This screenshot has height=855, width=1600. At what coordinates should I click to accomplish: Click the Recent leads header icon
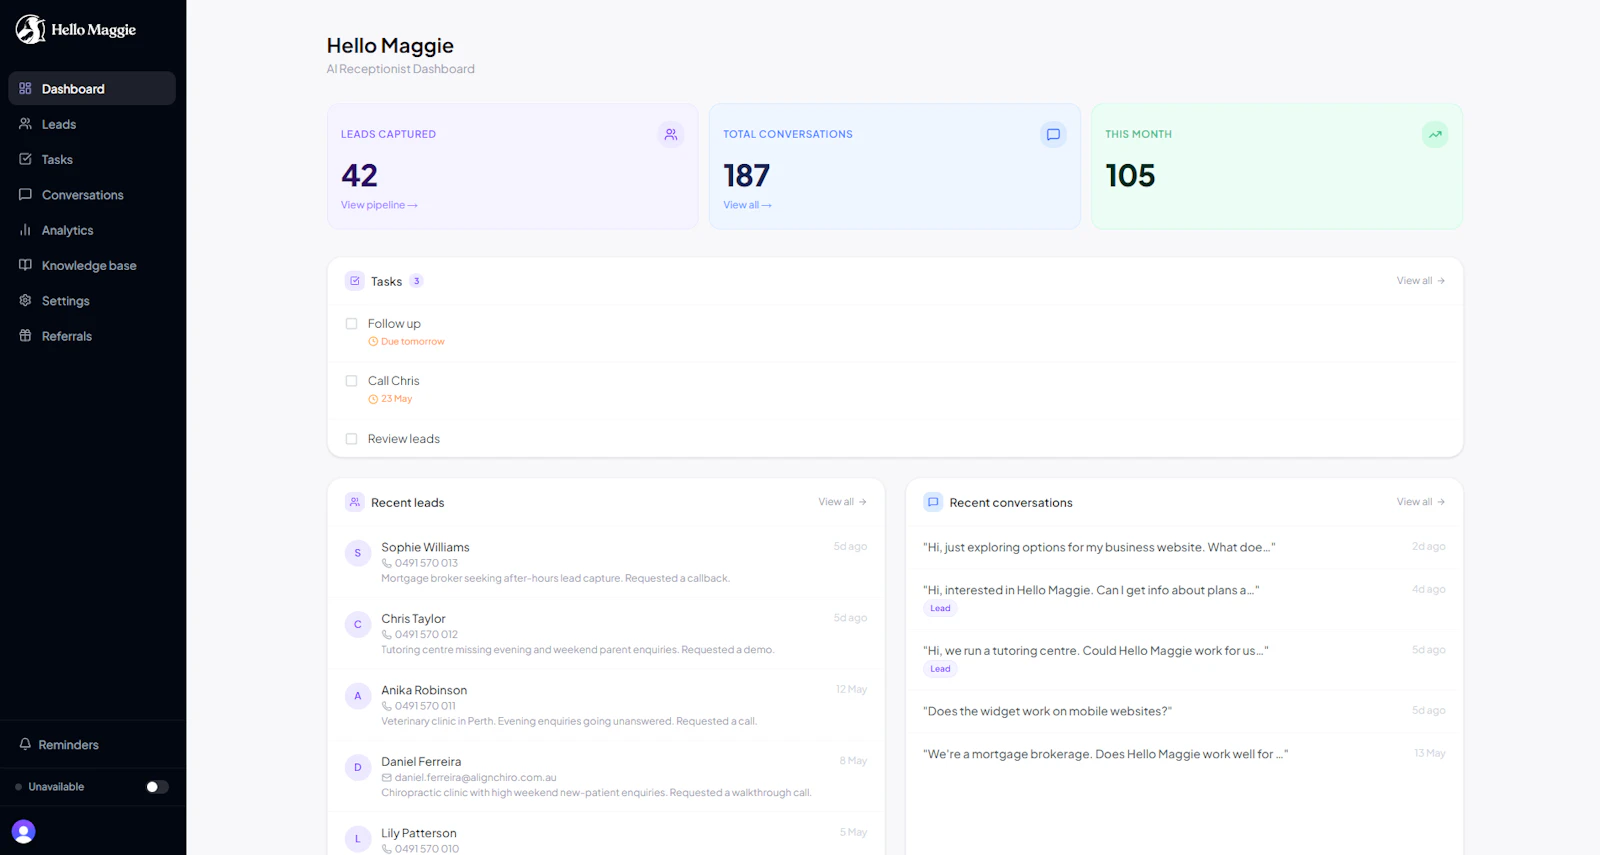click(x=354, y=502)
